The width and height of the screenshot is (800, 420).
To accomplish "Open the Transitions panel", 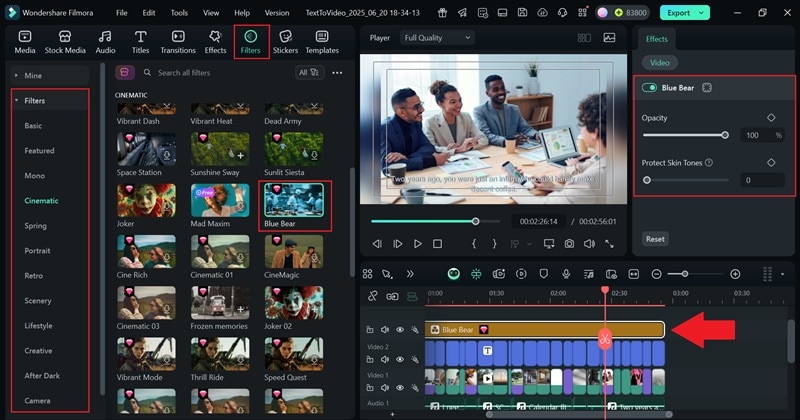I will point(178,42).
